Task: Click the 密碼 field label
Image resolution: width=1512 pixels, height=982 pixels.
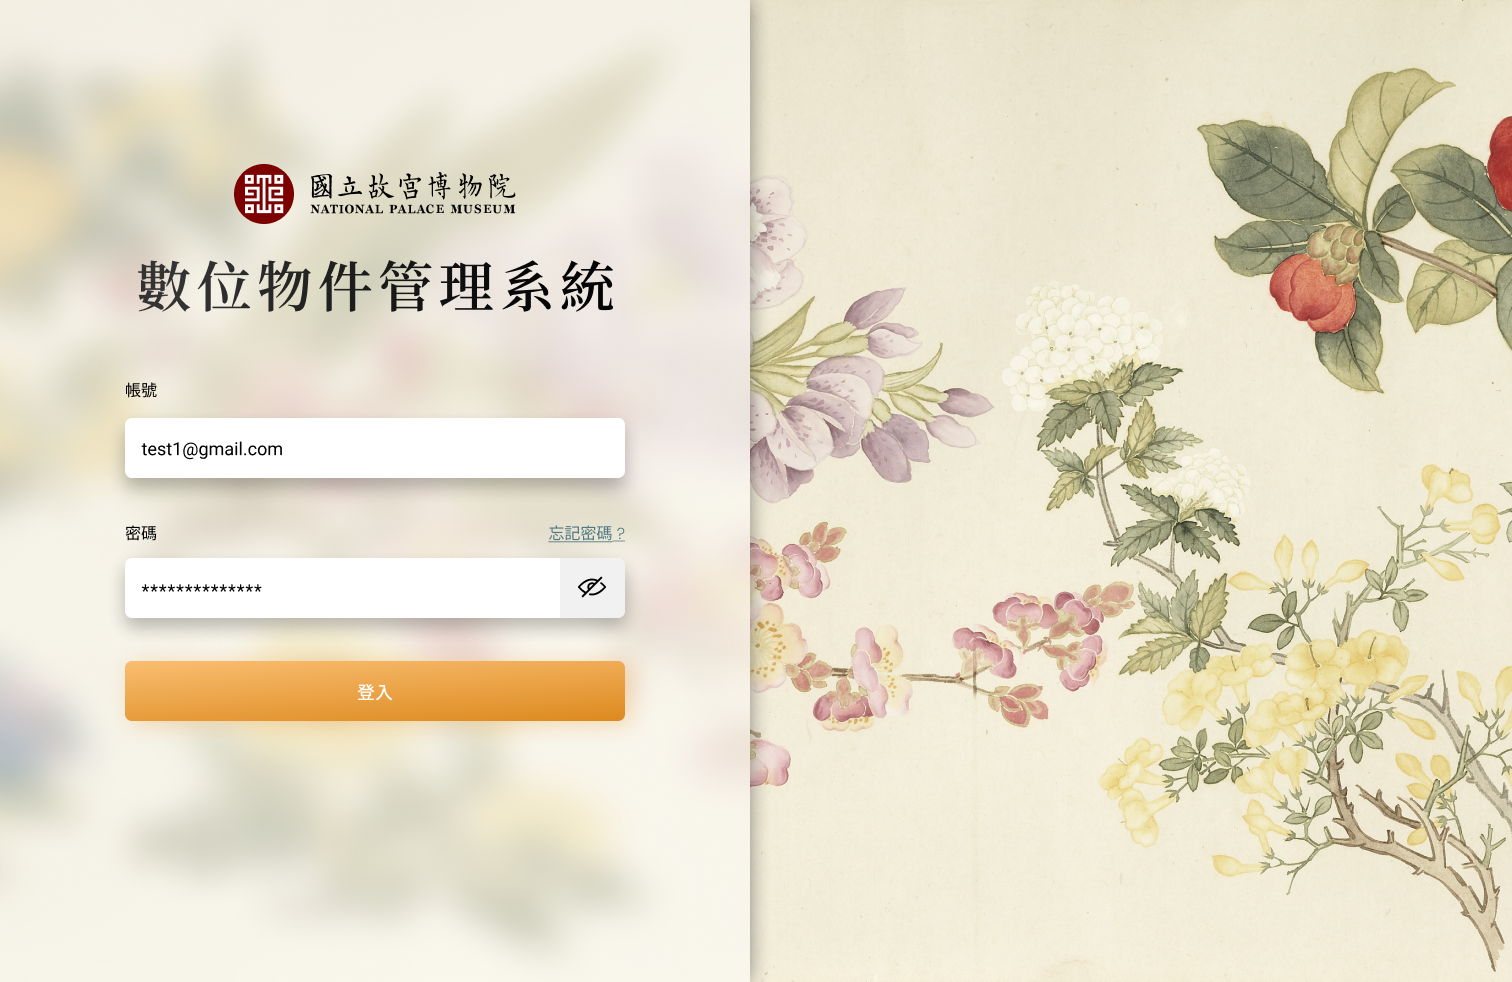Action: click(141, 533)
